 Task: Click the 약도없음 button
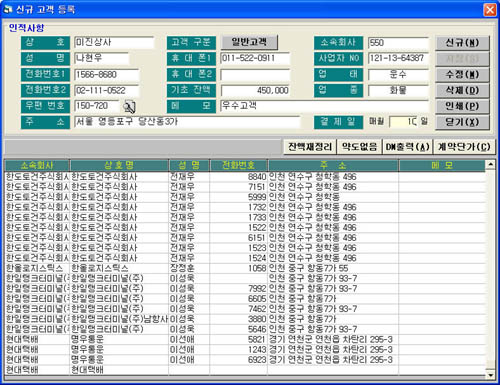tap(359, 147)
